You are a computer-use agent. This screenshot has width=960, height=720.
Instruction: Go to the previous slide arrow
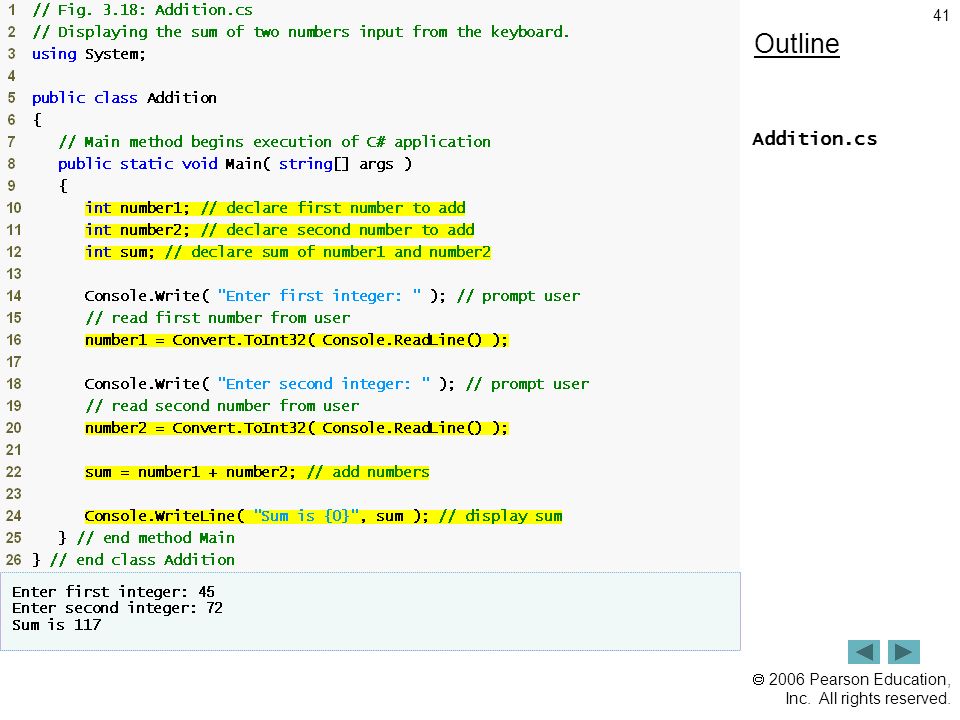(863, 652)
